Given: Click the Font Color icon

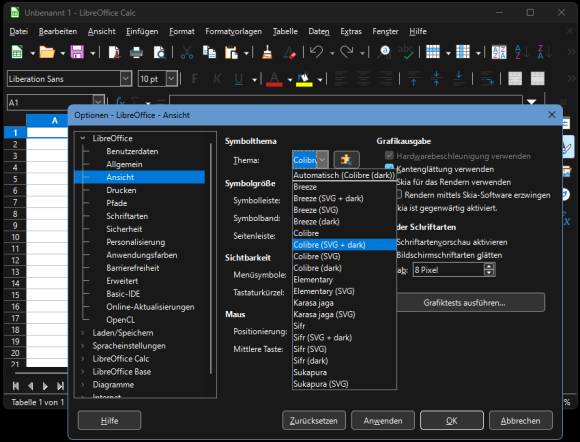Looking at the screenshot, I should coord(274,79).
